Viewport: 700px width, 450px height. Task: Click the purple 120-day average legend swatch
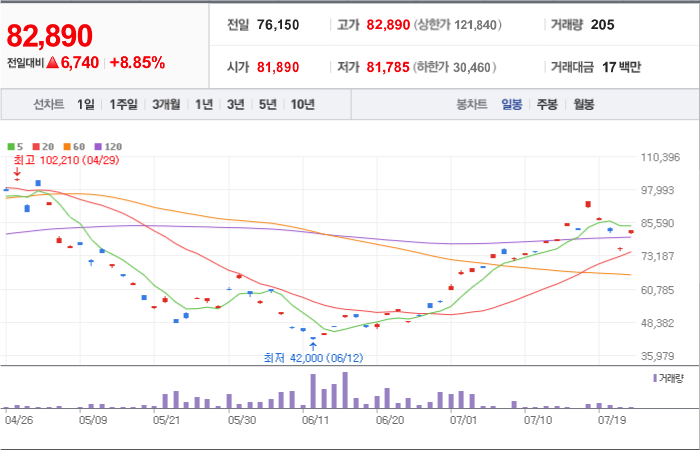[98, 146]
